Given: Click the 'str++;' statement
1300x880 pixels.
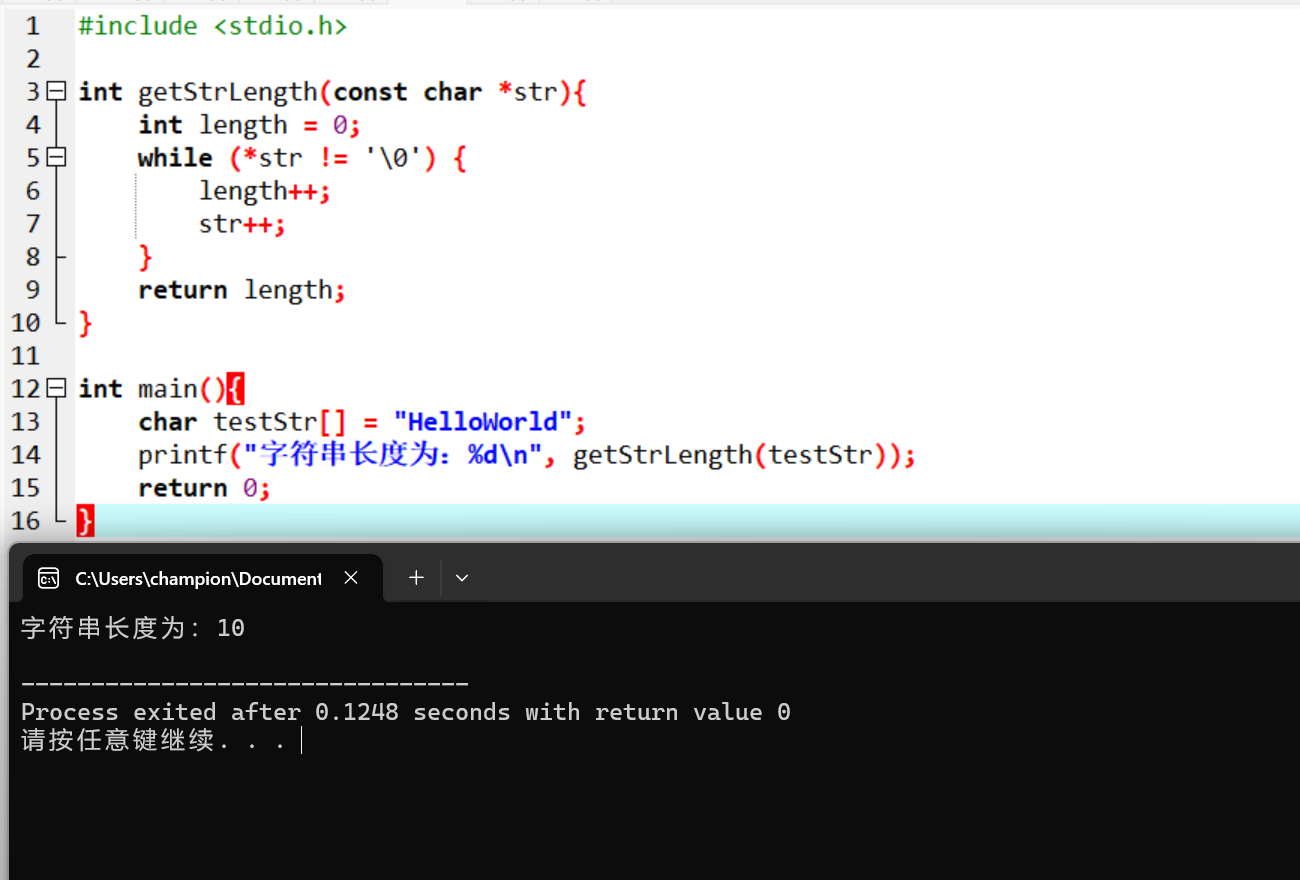Looking at the screenshot, I should coord(242,224).
